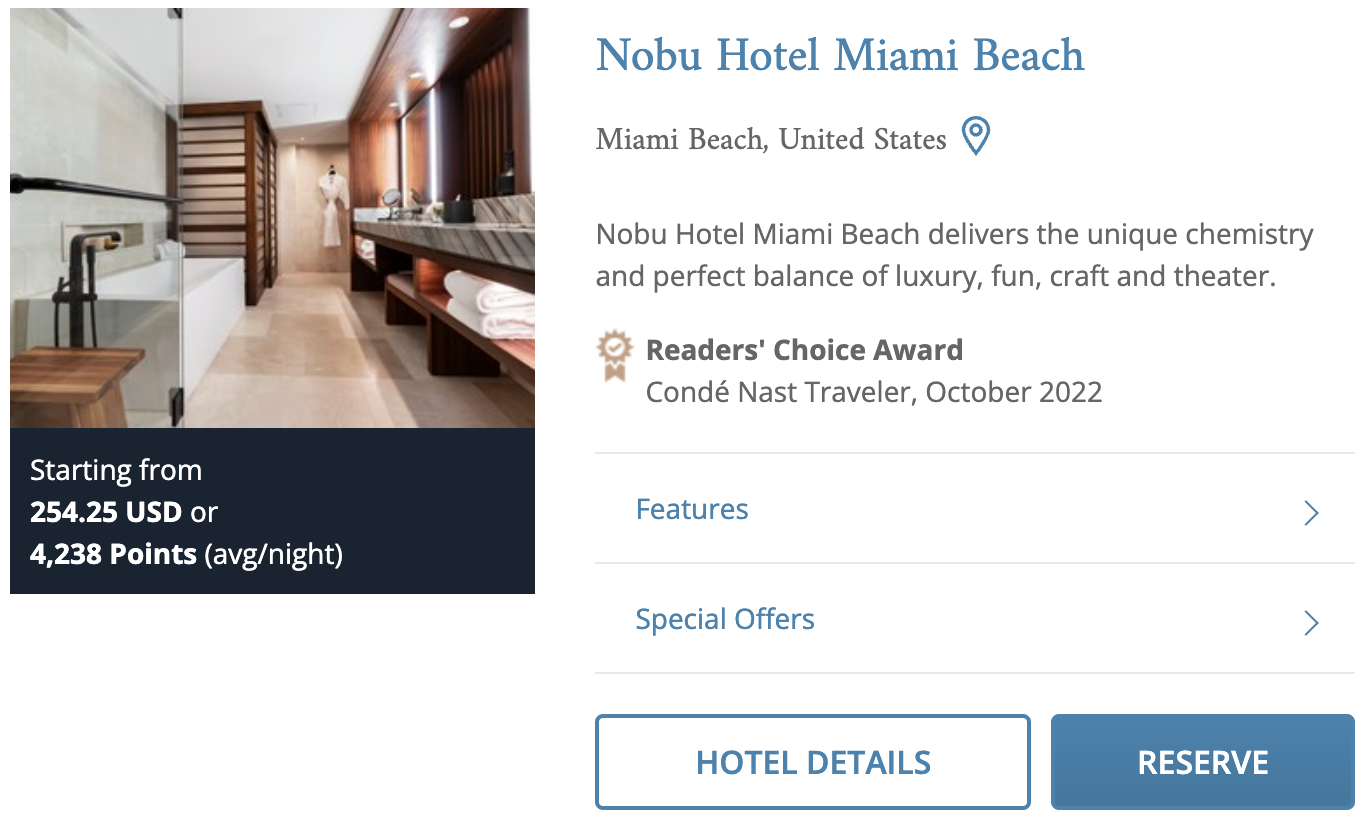This screenshot has height=818, width=1362.
Task: Select the Miami Beach, United States location text
Action: pyautogui.click(x=770, y=139)
